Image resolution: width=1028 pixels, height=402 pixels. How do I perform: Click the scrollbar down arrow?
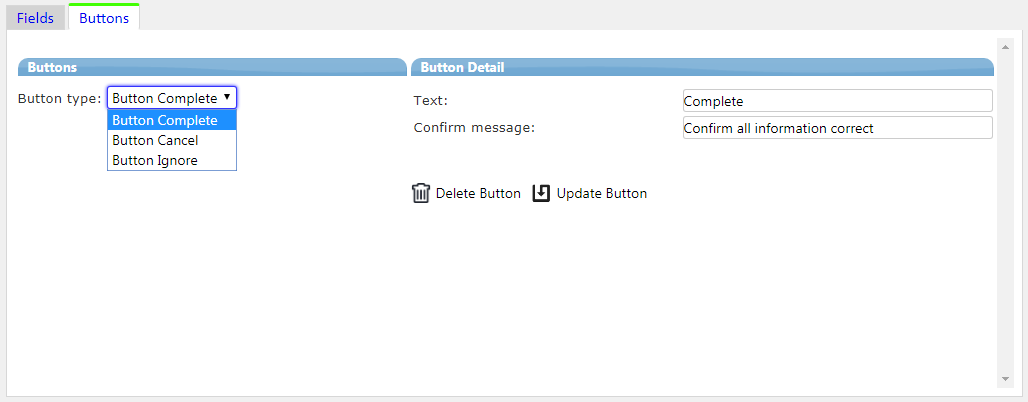point(1004,380)
